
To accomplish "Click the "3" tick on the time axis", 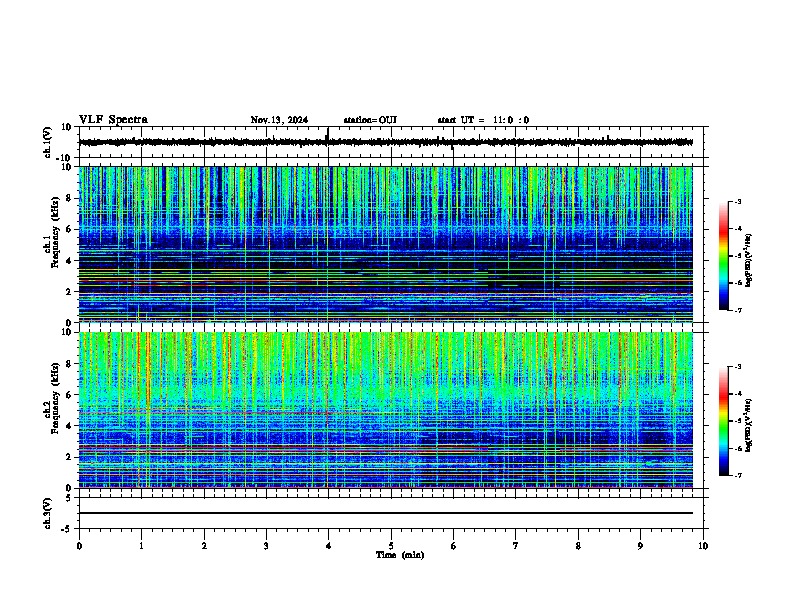I will pyautogui.click(x=266, y=546).
